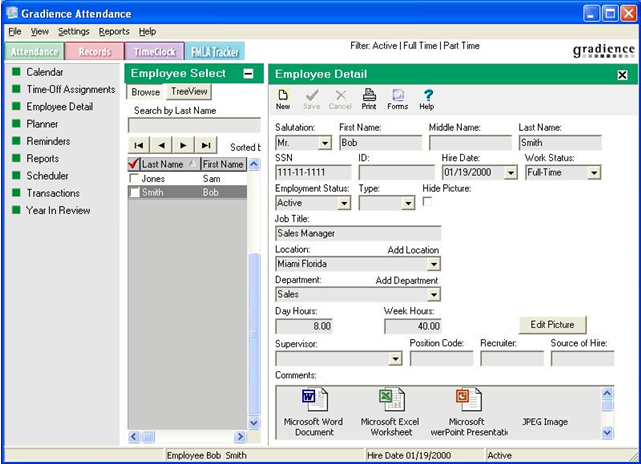Open the Work Status dropdown
This screenshot has height=464, width=641.
coord(594,173)
